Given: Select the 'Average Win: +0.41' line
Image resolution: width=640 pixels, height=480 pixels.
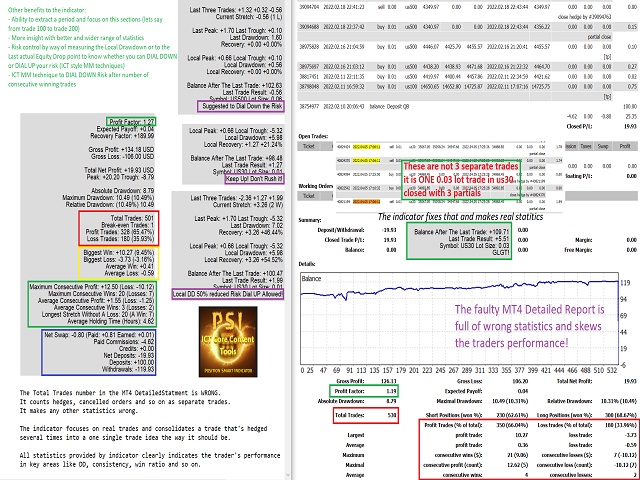Looking at the screenshot, I should pyautogui.click(x=129, y=267).
